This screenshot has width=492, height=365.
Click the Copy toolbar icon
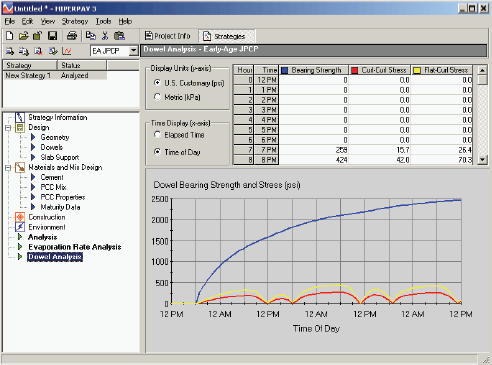coord(91,36)
